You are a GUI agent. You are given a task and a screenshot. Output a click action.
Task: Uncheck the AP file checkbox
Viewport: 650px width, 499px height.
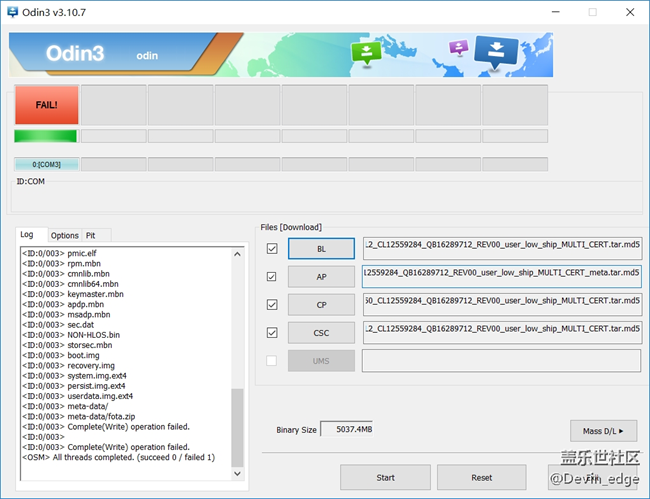(x=272, y=276)
